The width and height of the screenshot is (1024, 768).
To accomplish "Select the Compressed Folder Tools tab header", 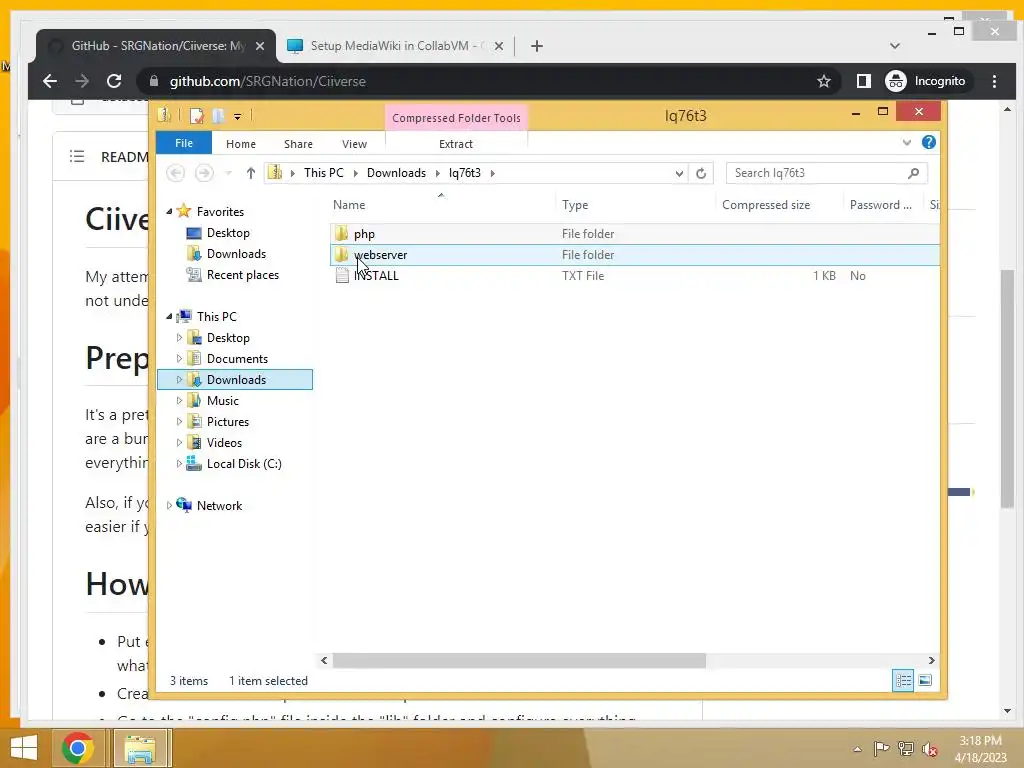I will pos(456,118).
